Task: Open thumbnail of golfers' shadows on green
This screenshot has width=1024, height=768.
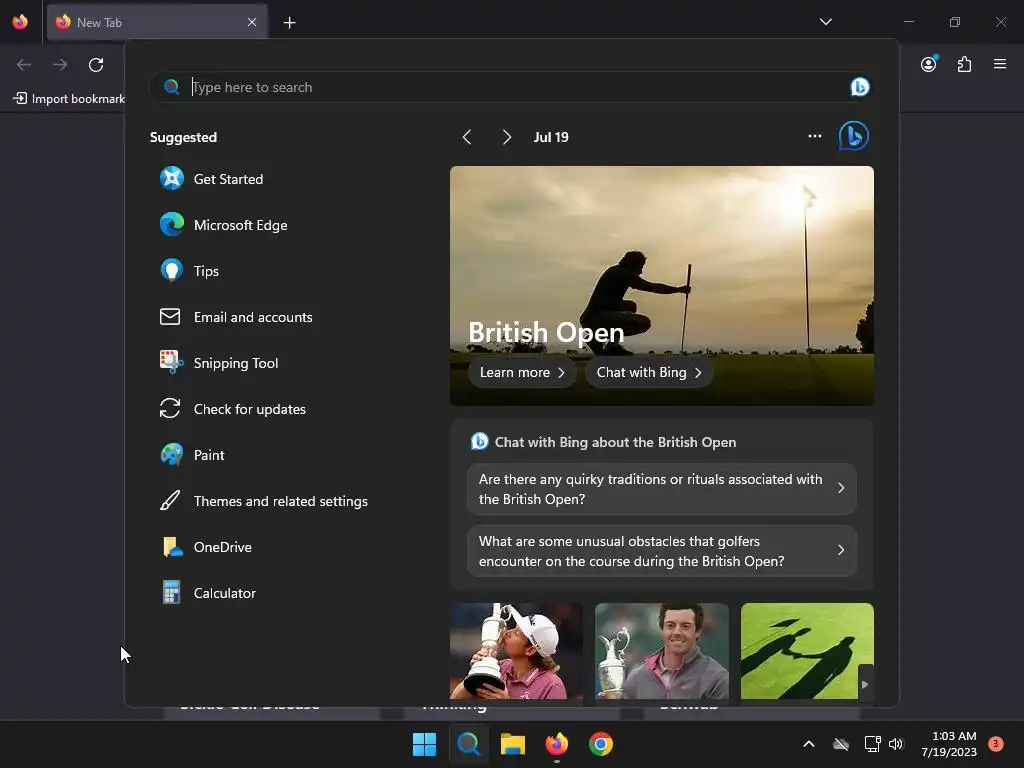Action: point(807,650)
